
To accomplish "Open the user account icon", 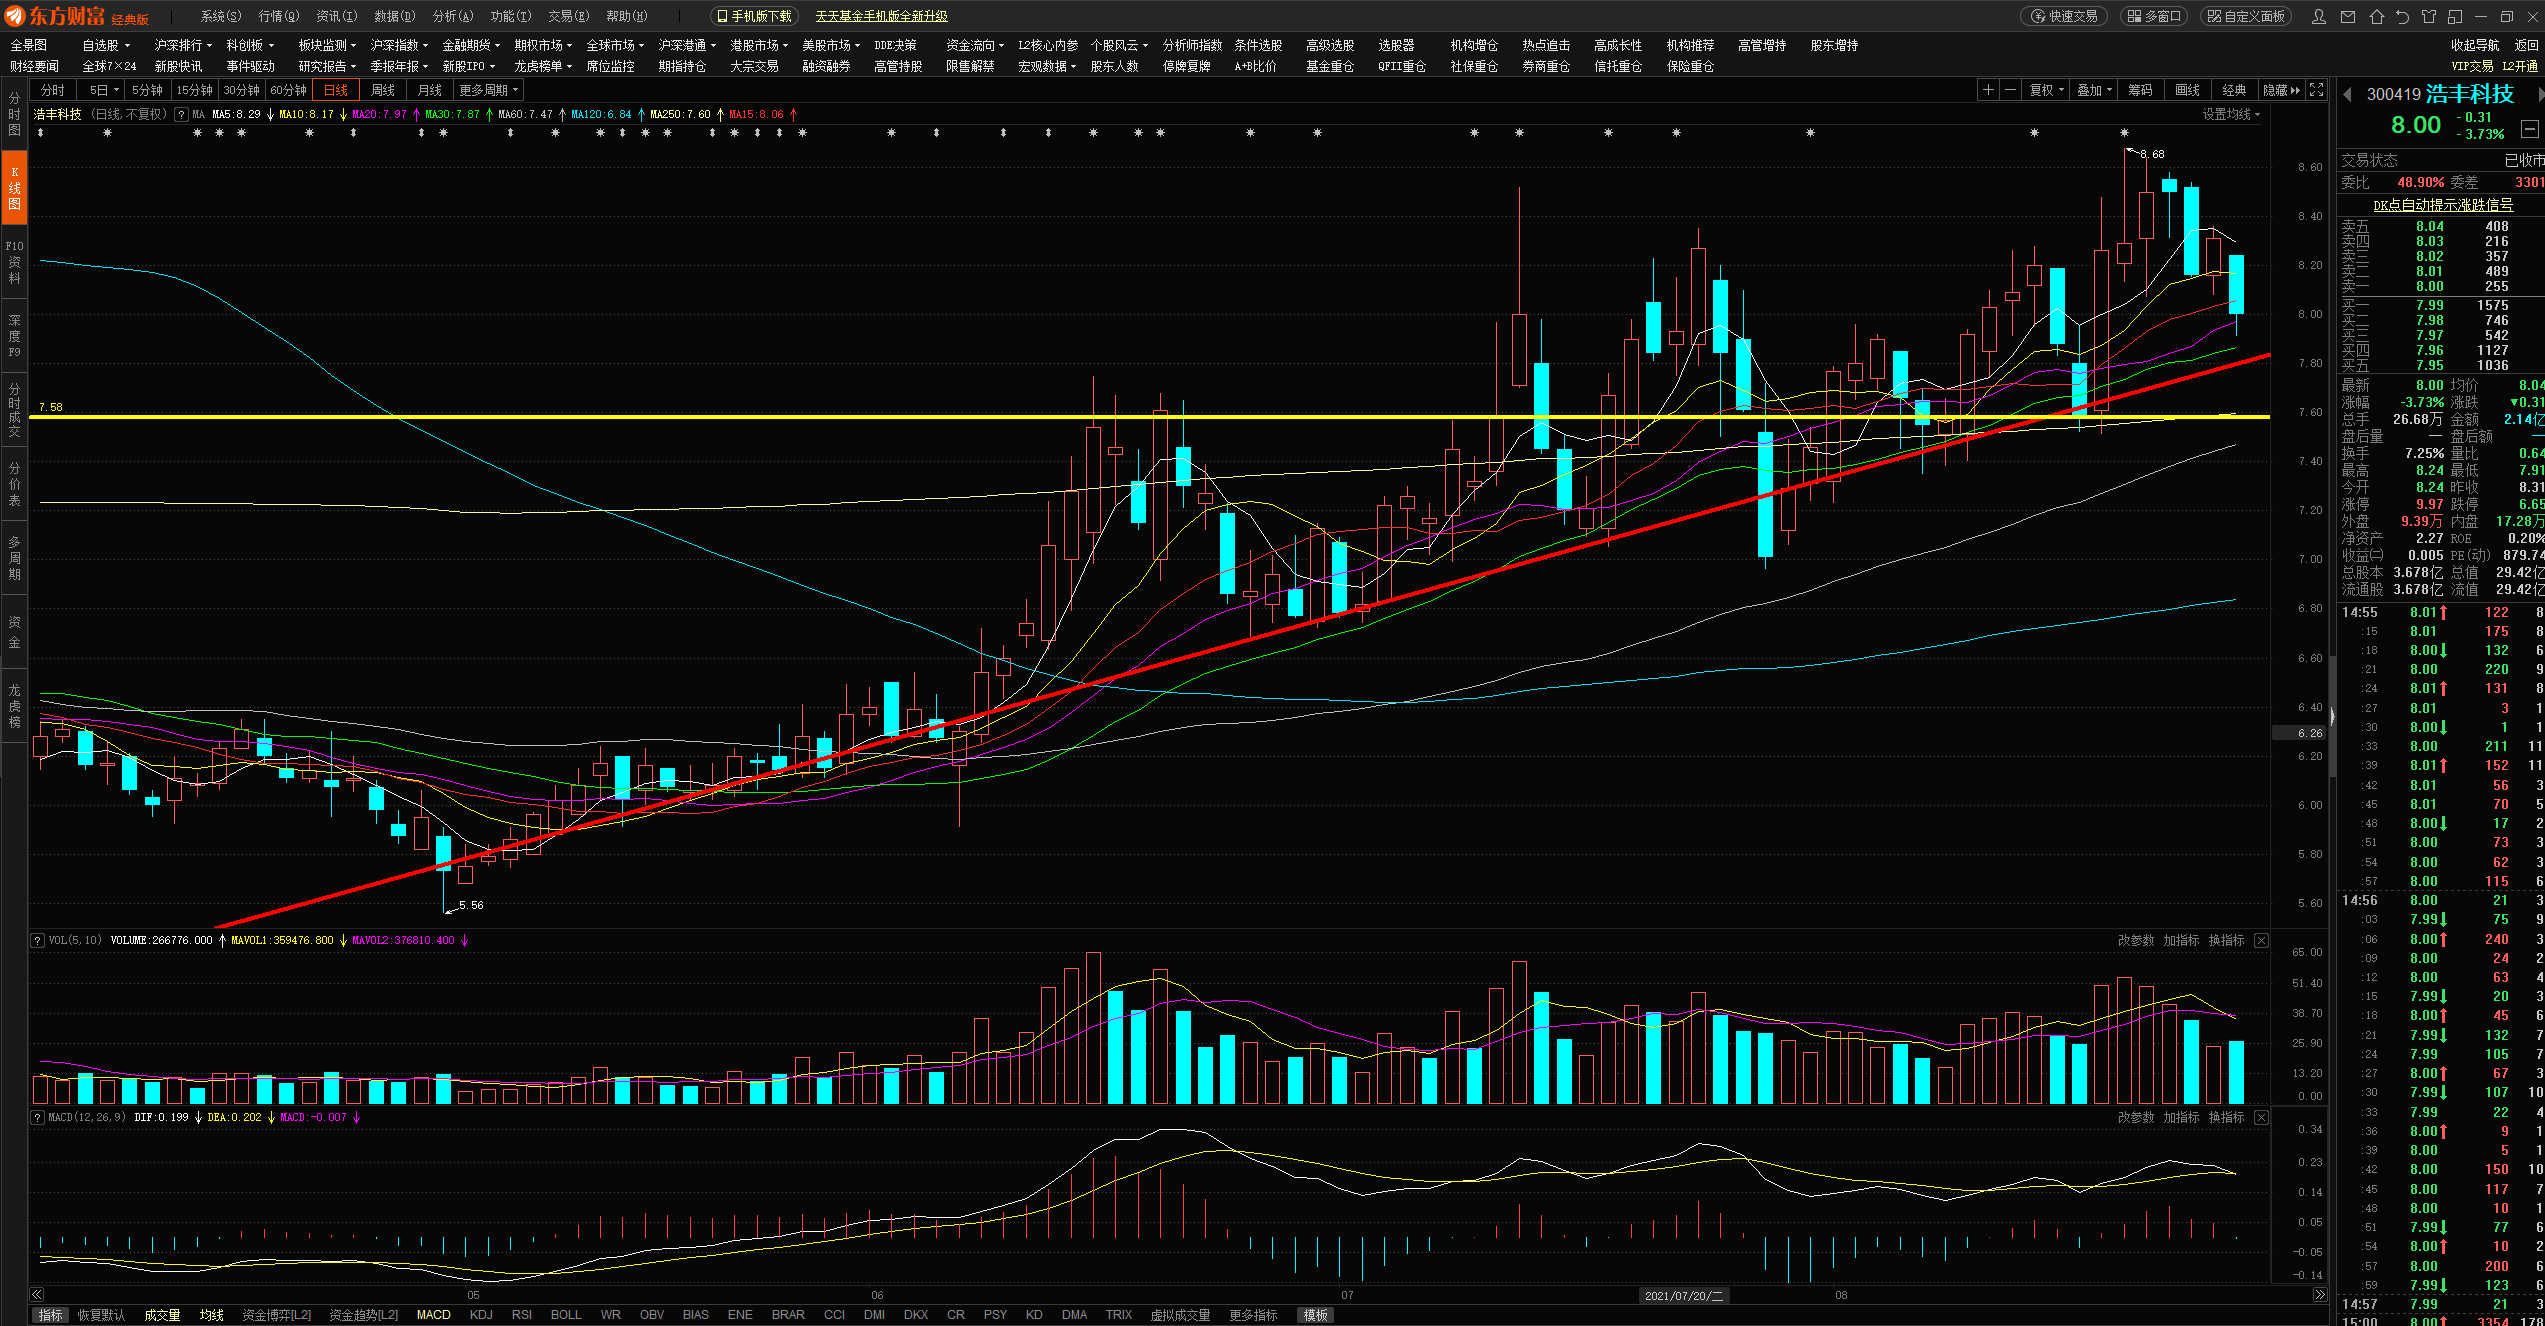I will click(x=2319, y=16).
